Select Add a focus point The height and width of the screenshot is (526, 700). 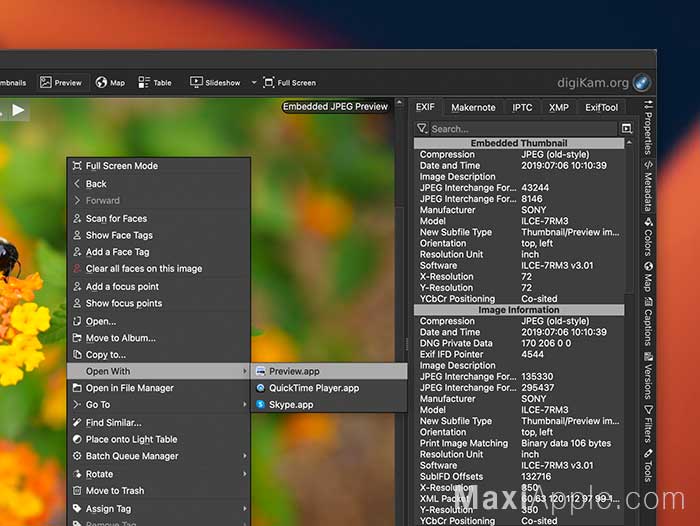pyautogui.click(x=158, y=286)
